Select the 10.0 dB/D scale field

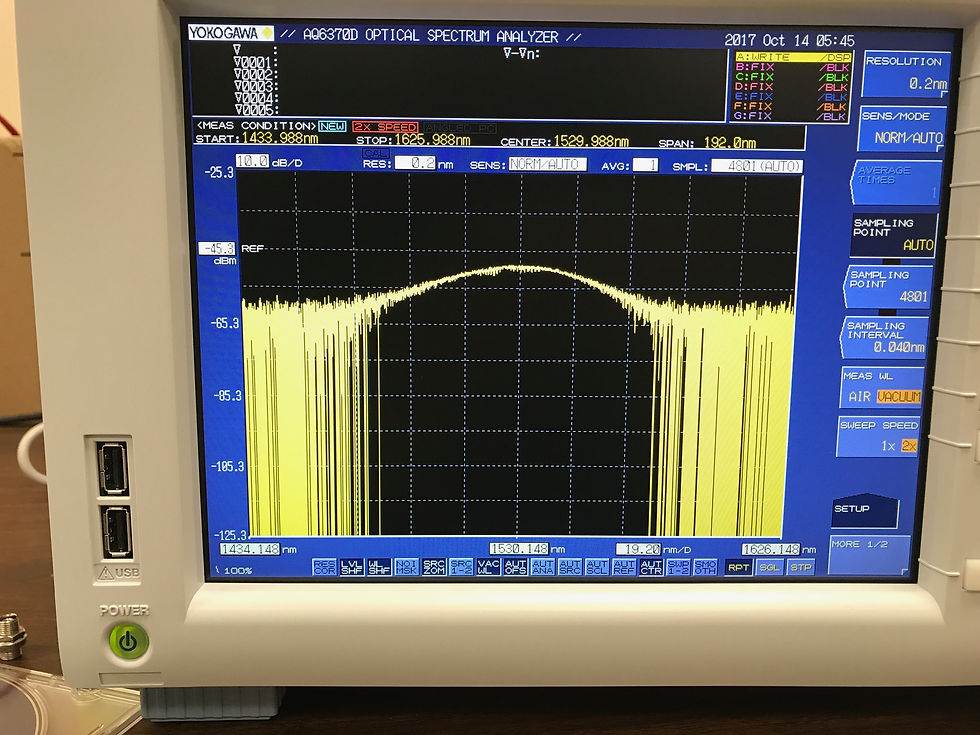click(252, 161)
